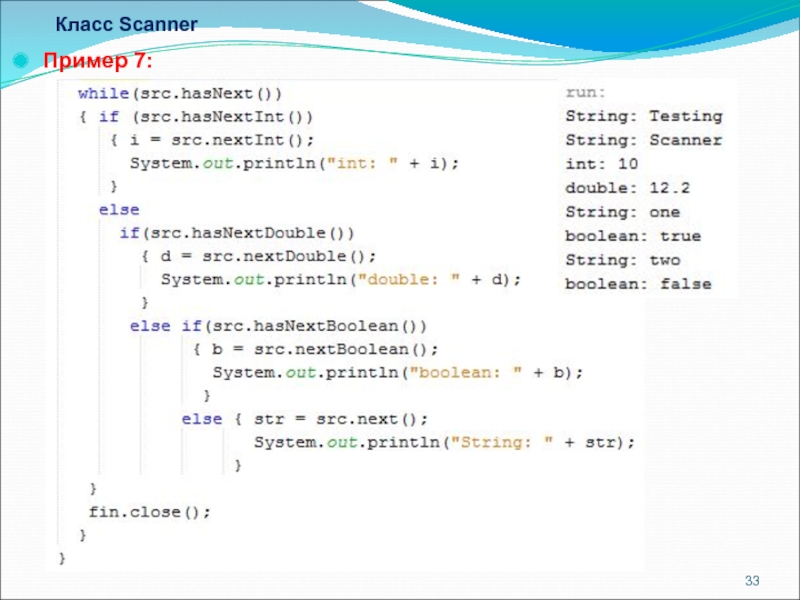Click the code 'i = src.nextInt();'
Image resolution: width=800 pixels, height=600 pixels.
click(222, 140)
